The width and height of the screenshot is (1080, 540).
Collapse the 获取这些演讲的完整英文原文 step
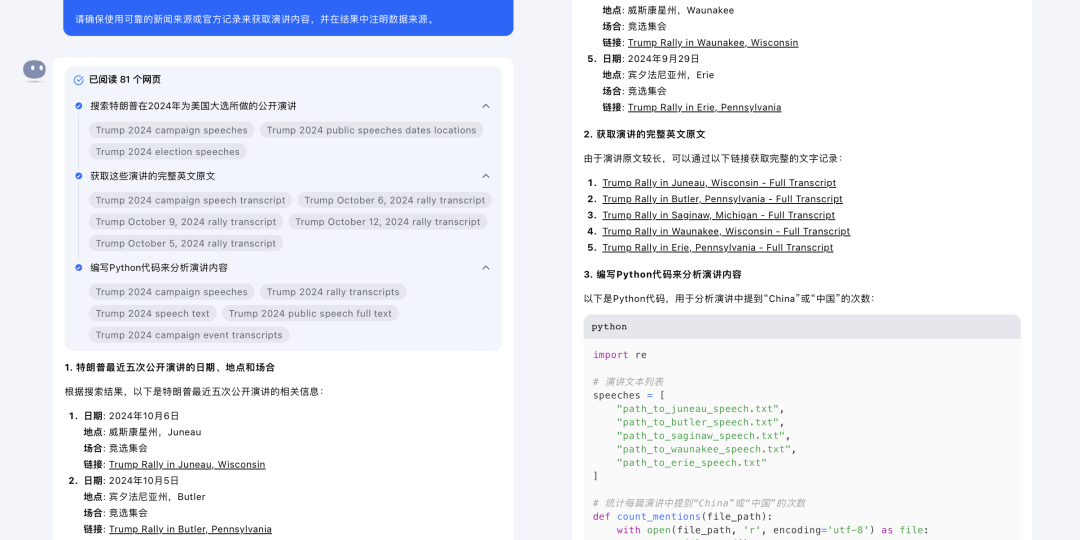point(486,176)
